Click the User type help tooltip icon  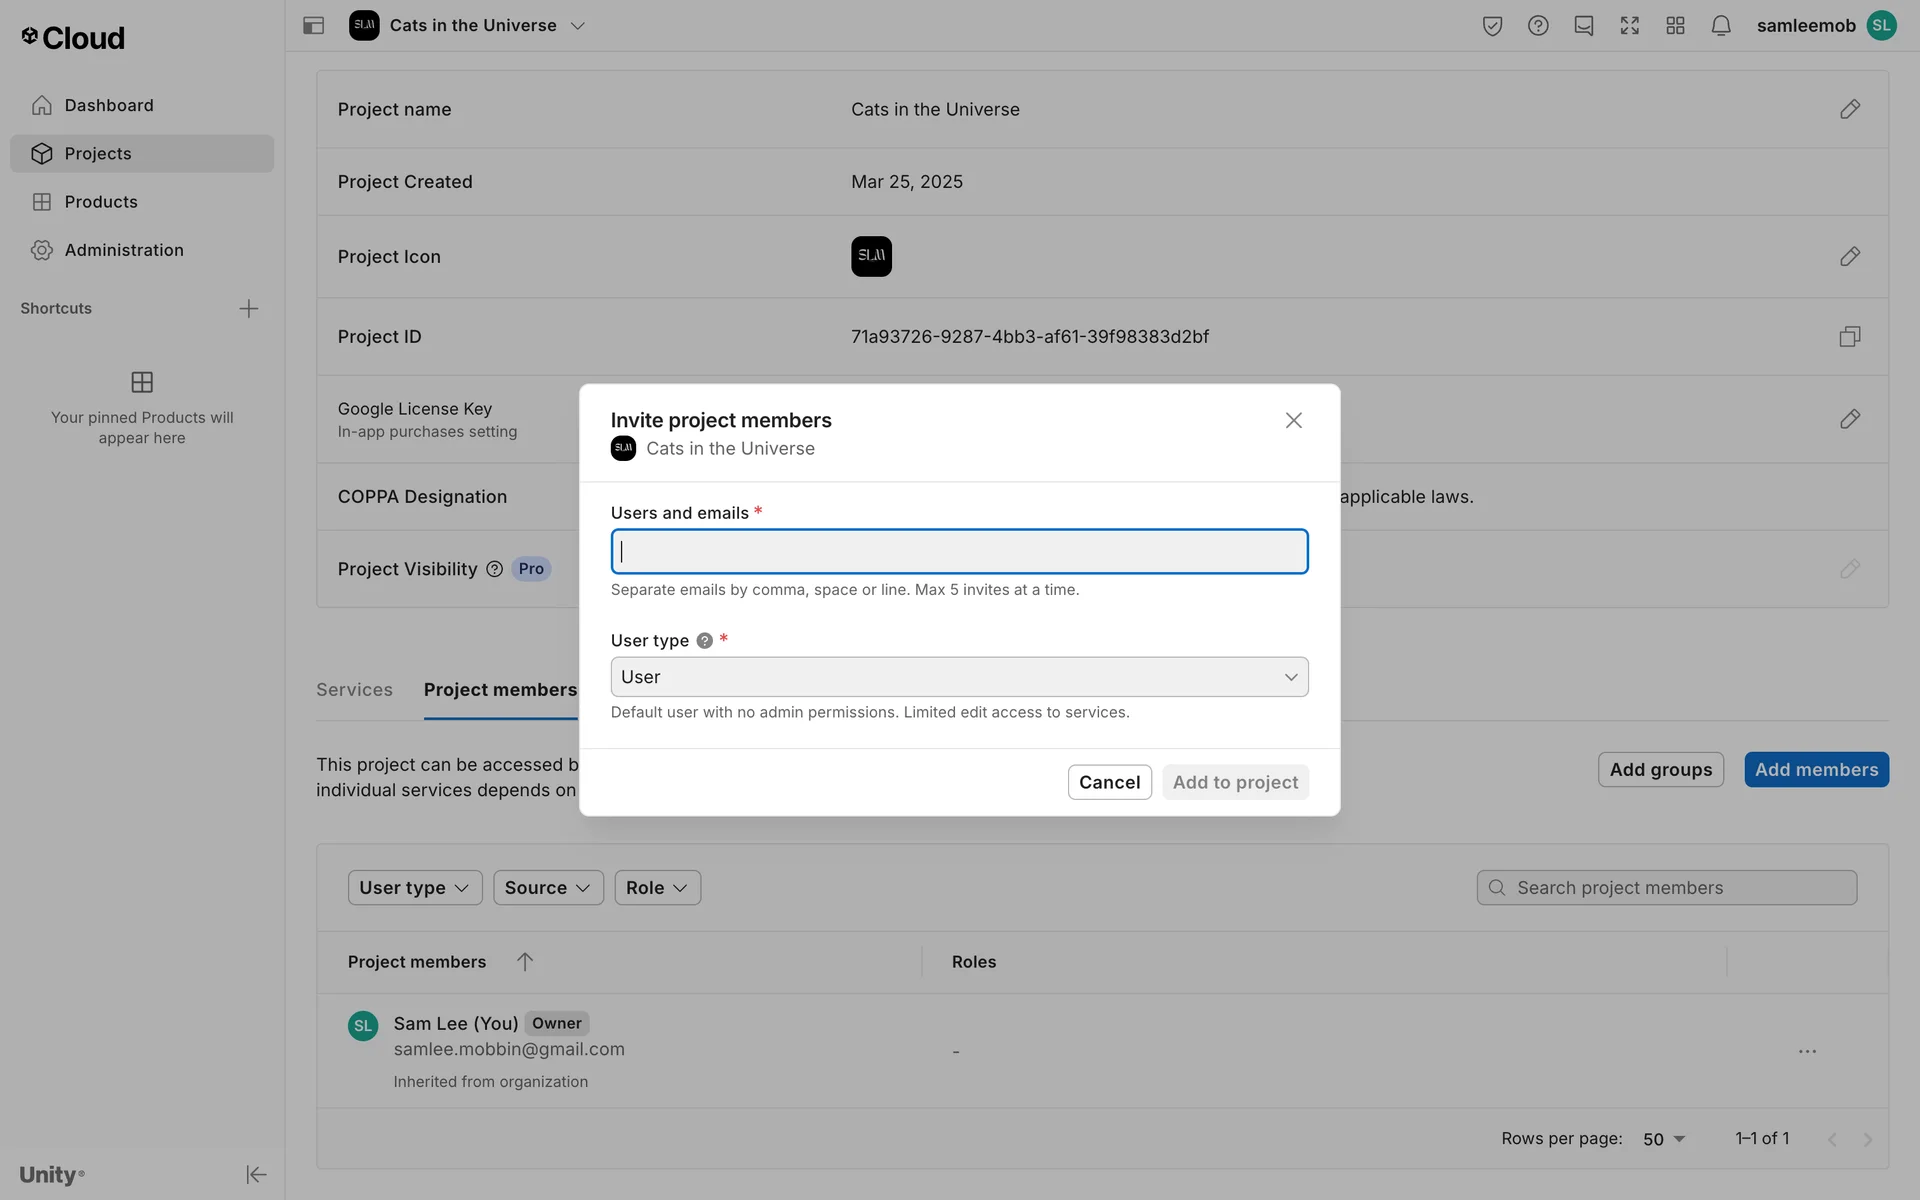pos(705,641)
